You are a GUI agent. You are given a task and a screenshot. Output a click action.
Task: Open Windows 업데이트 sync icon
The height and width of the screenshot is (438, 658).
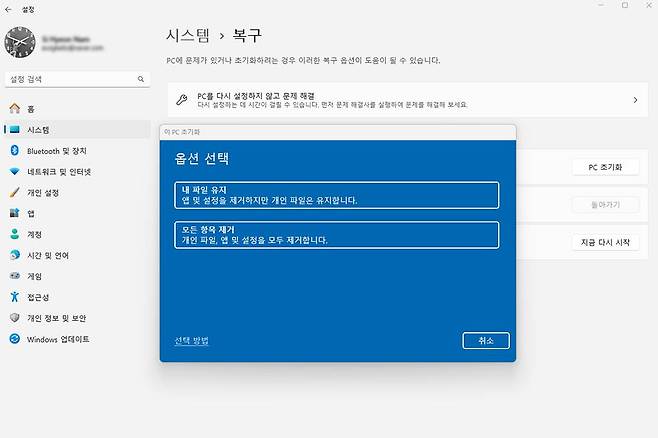pos(15,339)
